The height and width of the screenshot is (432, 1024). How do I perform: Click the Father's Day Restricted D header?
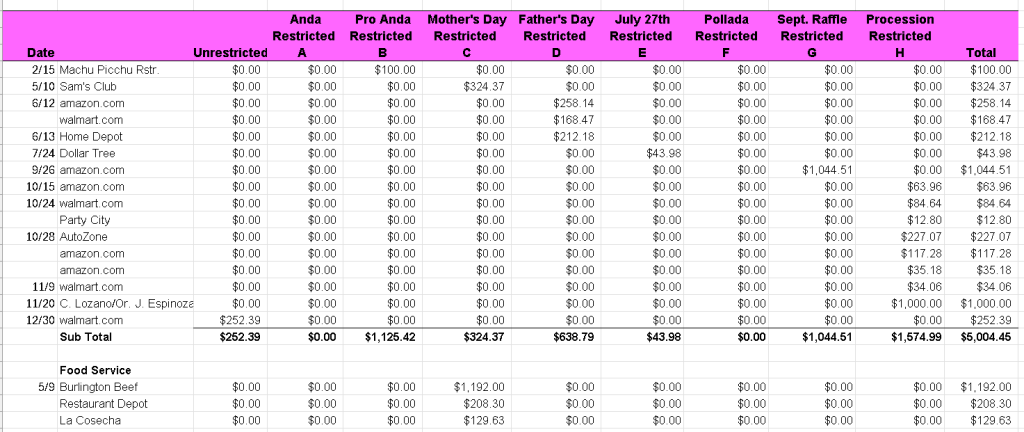point(555,36)
